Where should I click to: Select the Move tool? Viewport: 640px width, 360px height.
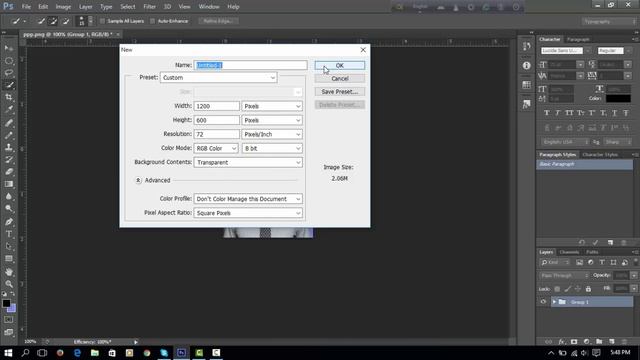coord(9,48)
